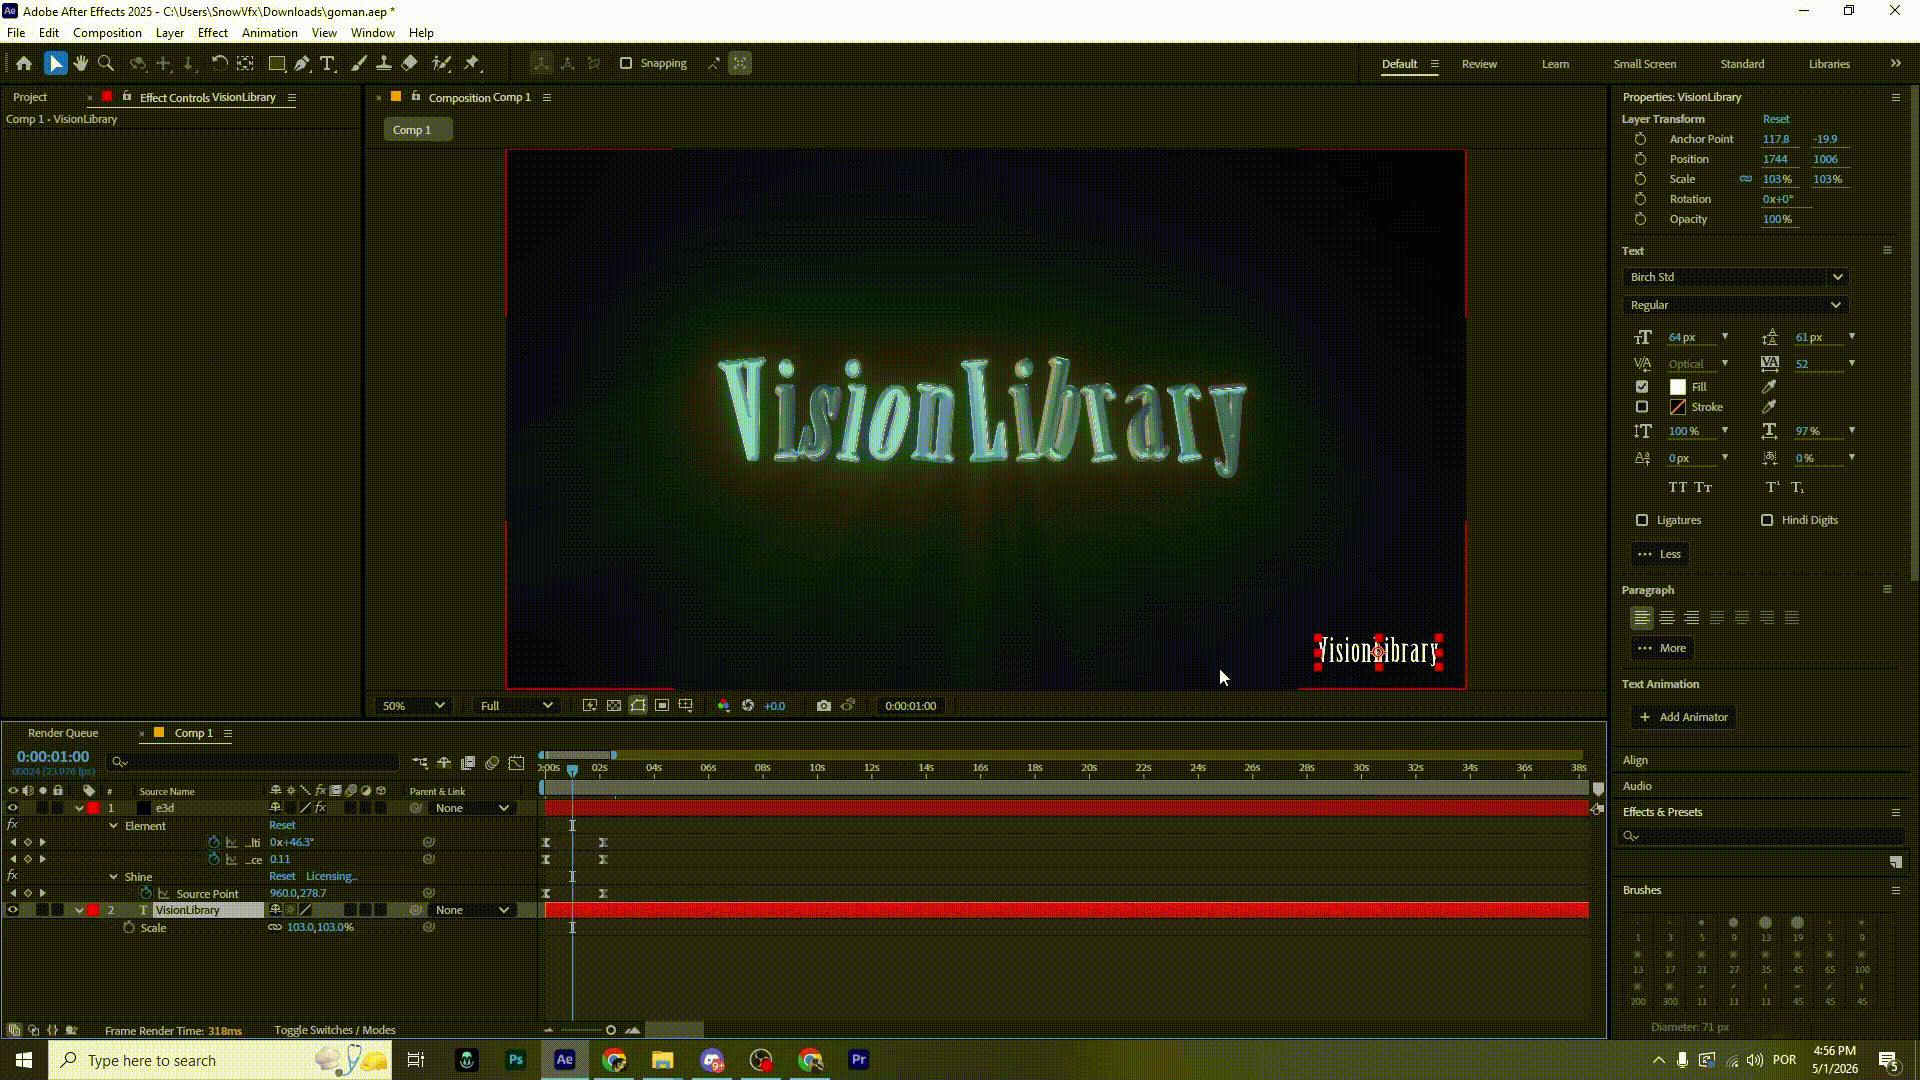This screenshot has height=1080, width=1920.
Task: Open the Effect menu
Action: (x=212, y=33)
